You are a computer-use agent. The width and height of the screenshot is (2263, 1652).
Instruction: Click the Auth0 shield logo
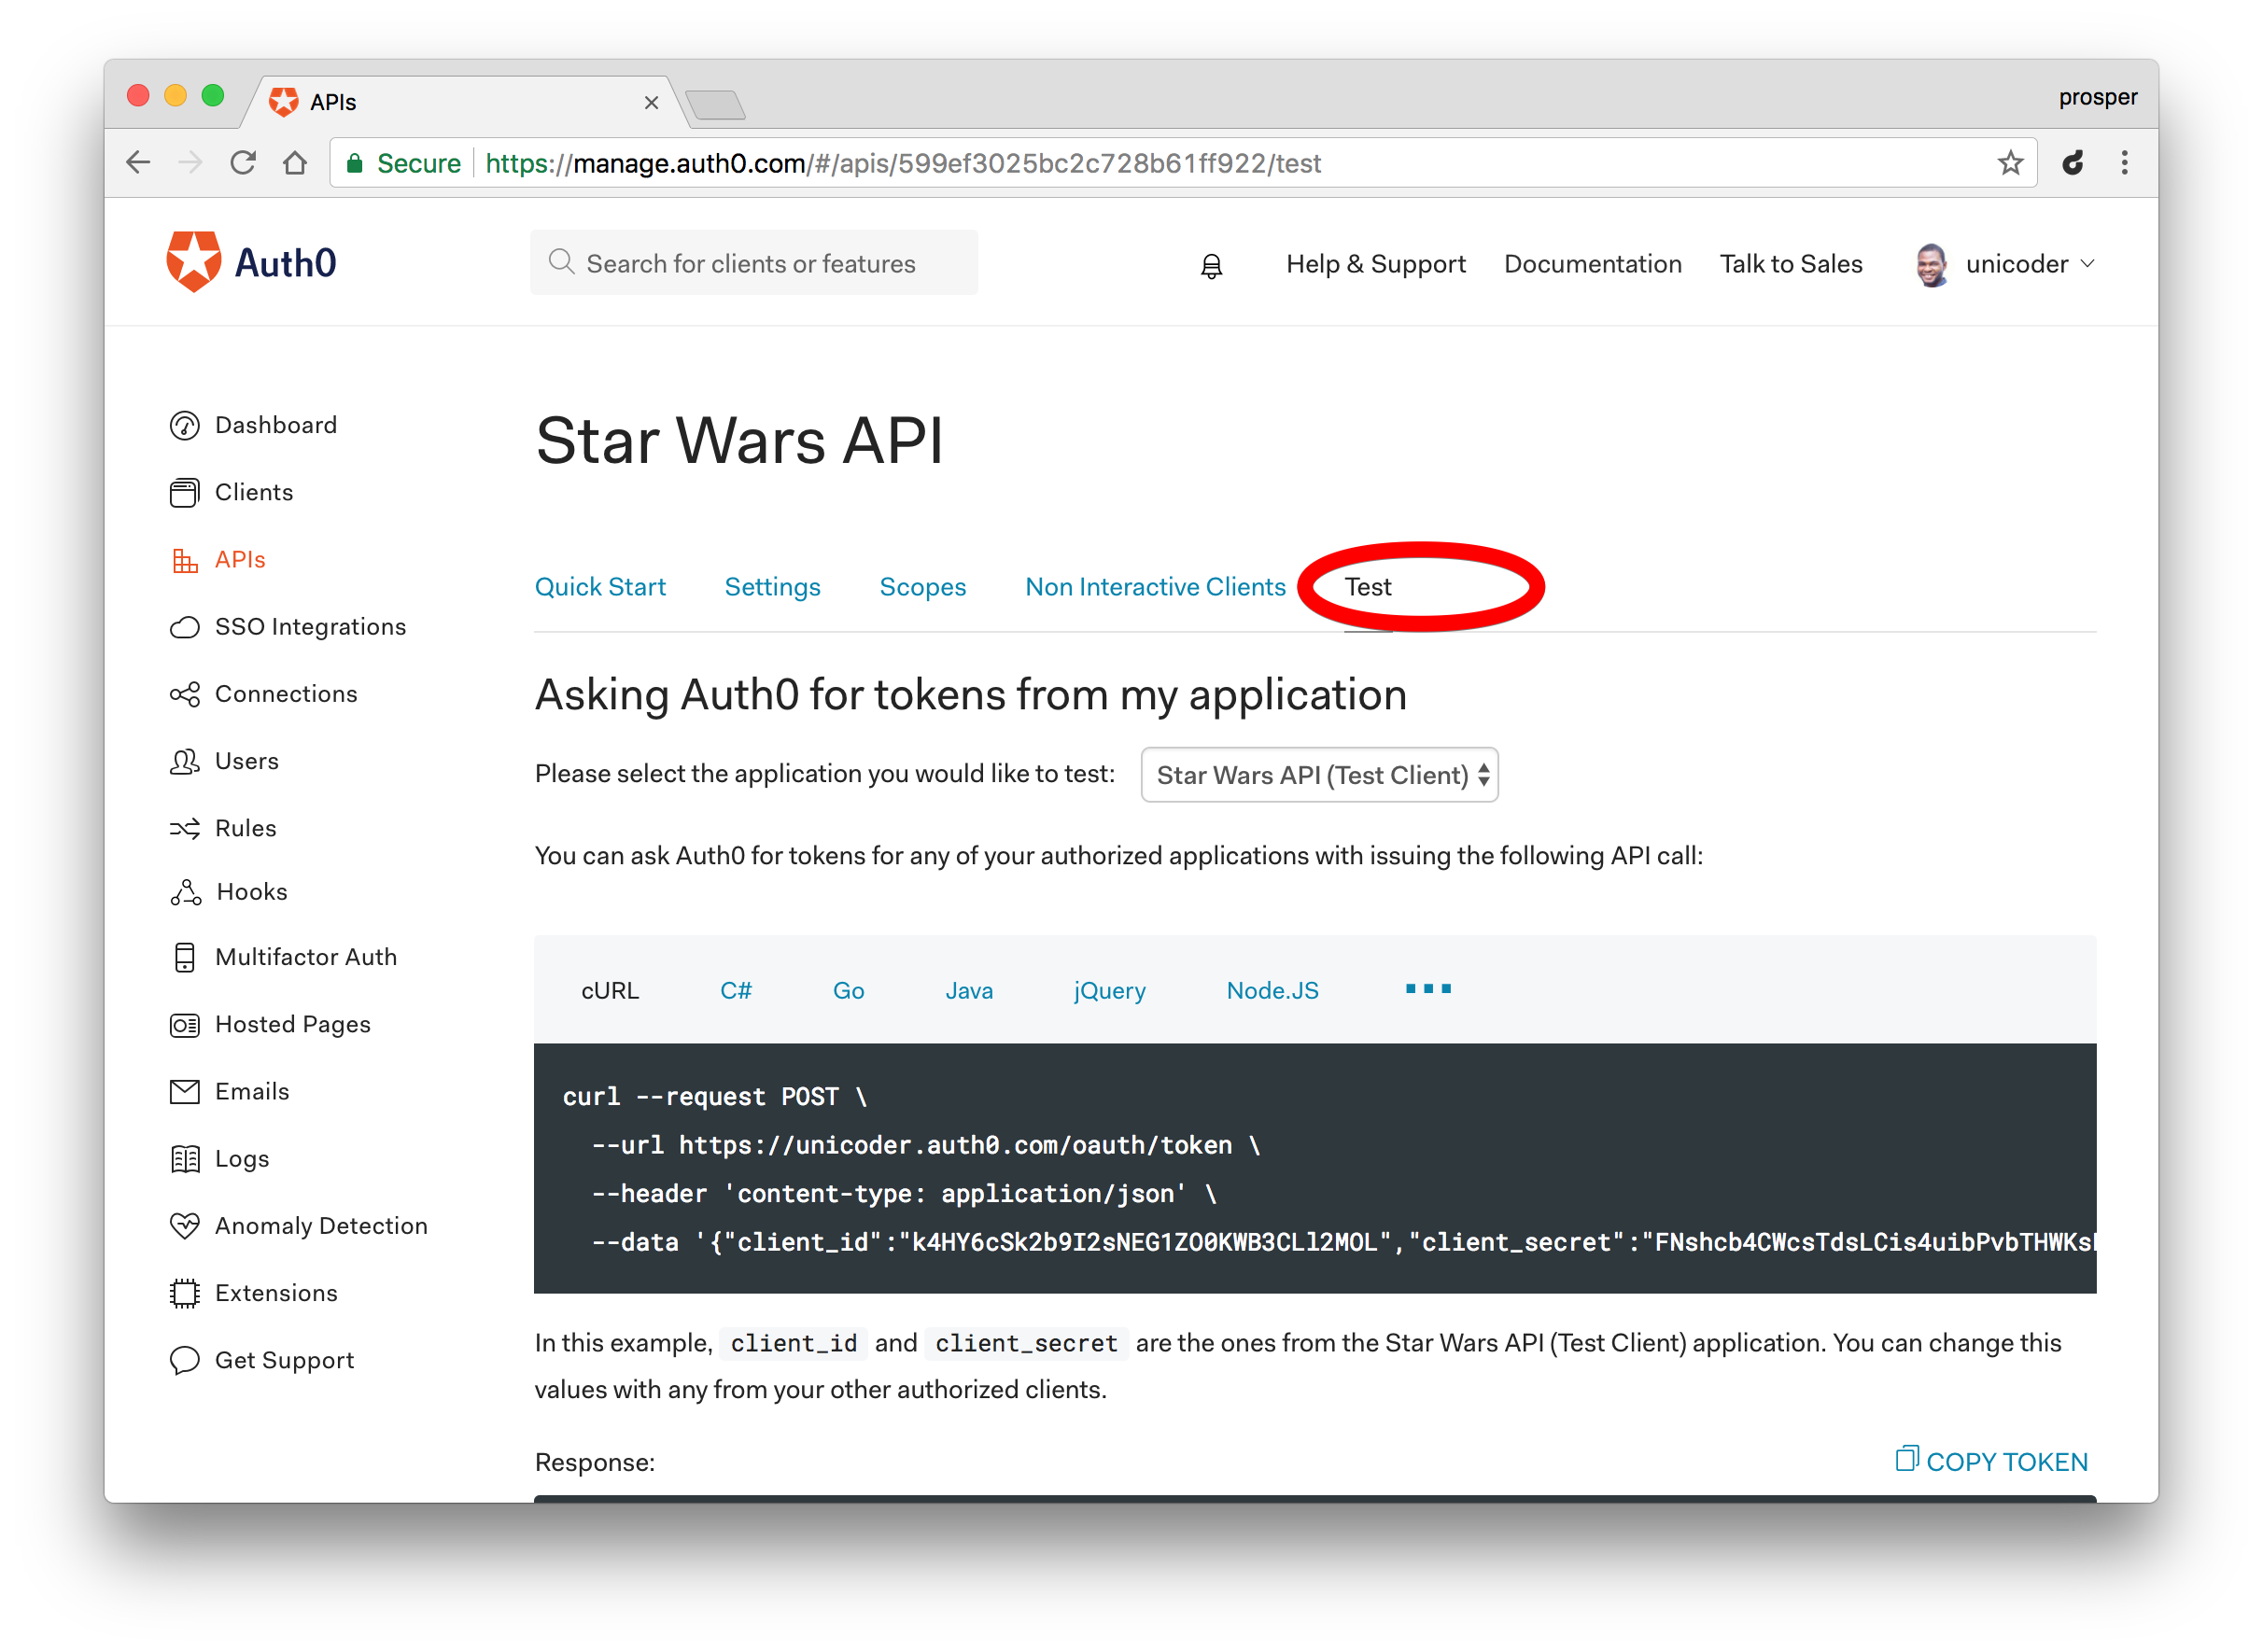194,262
